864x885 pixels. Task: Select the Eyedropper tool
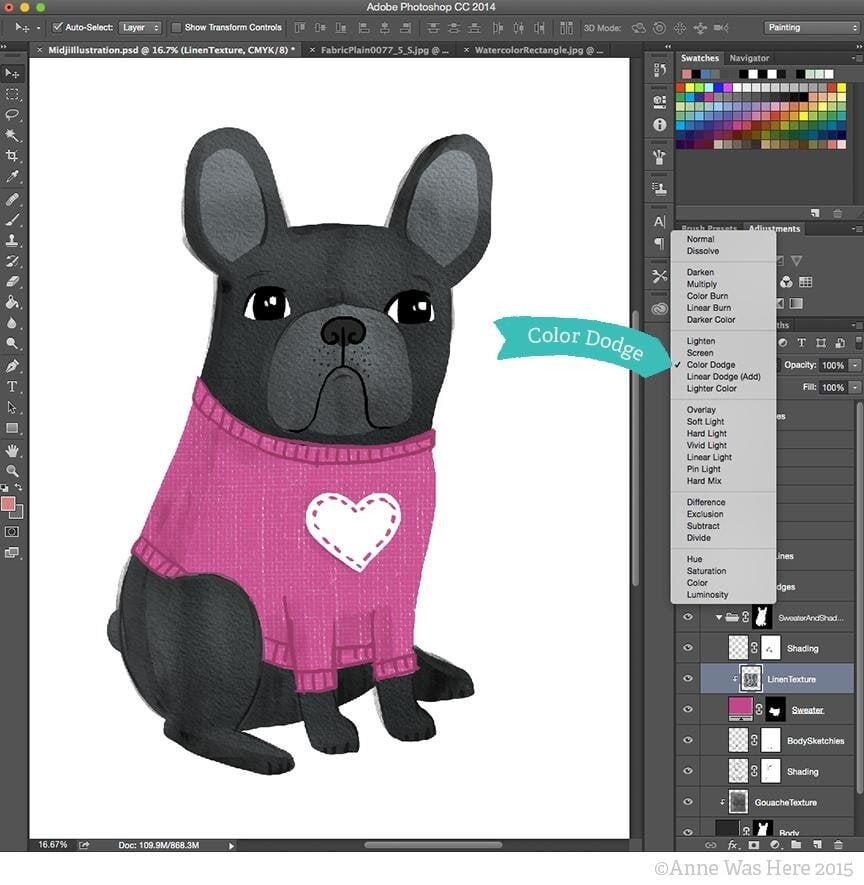coord(12,177)
